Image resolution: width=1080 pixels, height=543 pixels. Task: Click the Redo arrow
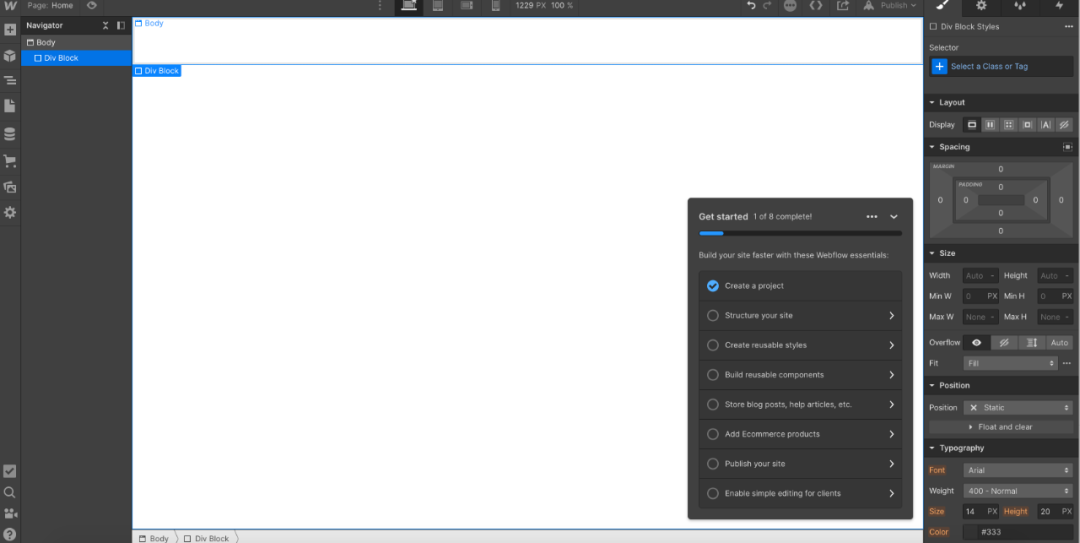767,6
